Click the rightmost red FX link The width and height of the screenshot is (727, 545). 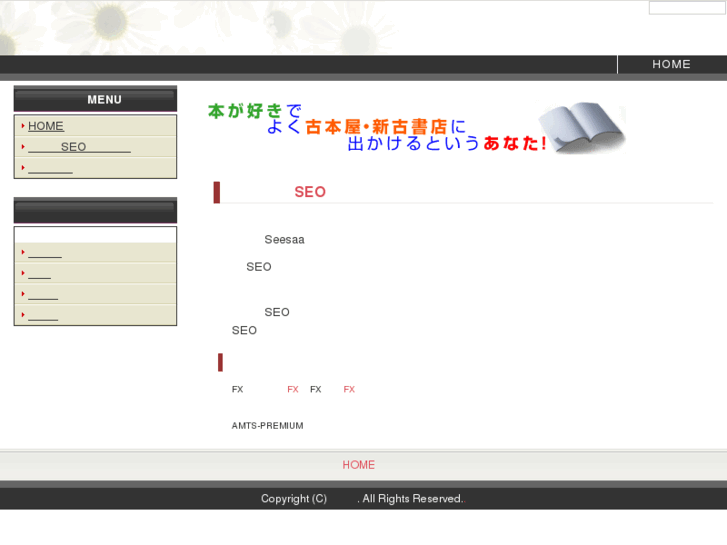click(x=349, y=389)
